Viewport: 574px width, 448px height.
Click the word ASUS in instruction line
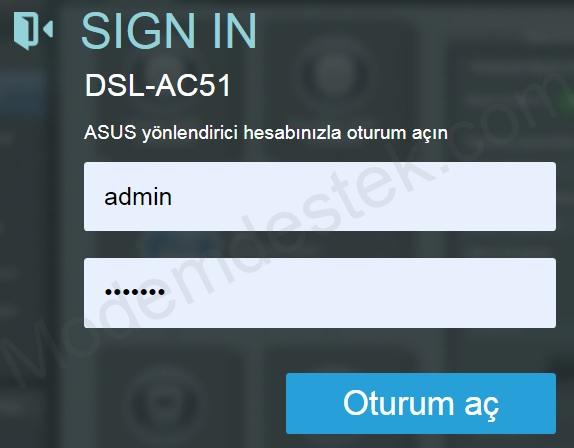coord(110,132)
